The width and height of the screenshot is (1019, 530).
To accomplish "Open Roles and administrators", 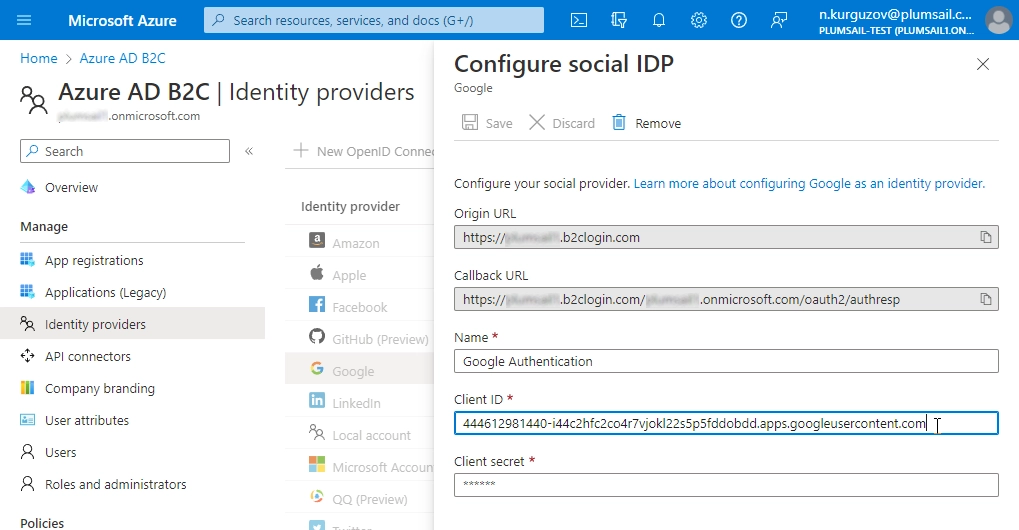I will (x=115, y=484).
